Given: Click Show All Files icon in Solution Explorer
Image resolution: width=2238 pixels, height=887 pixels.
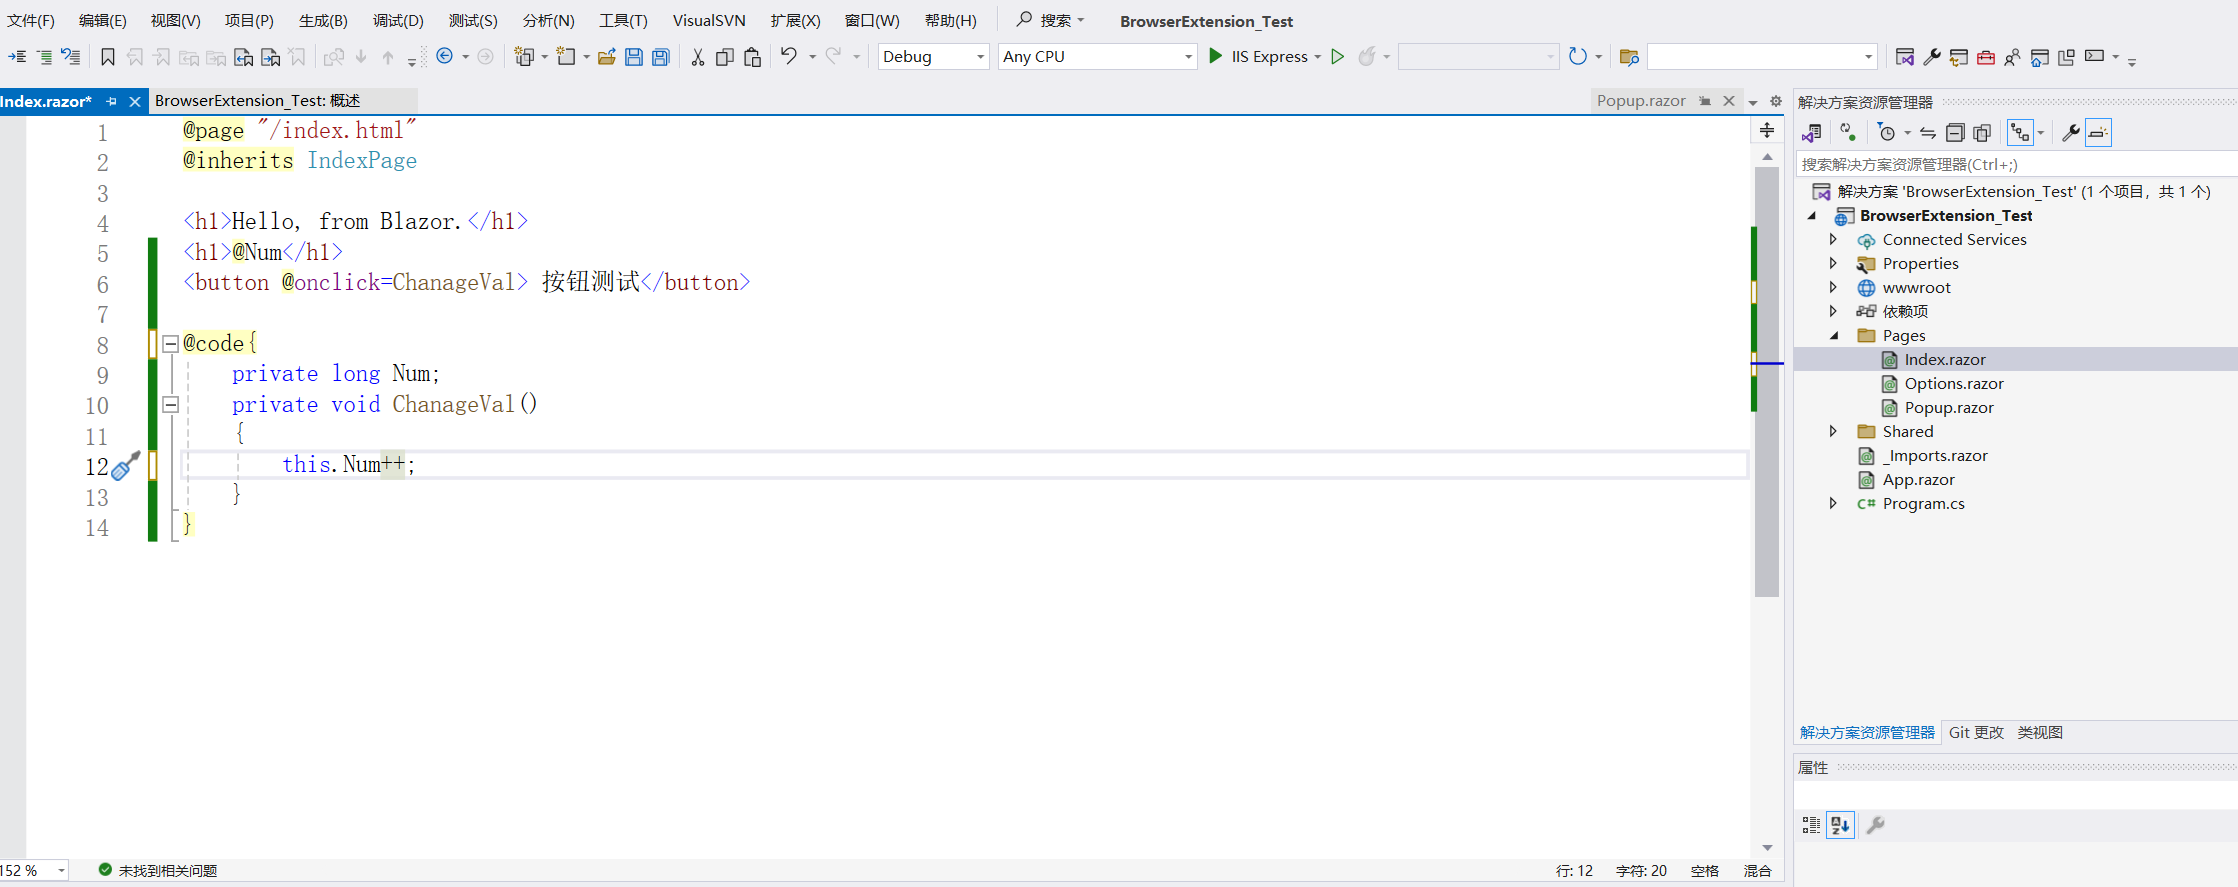Looking at the screenshot, I should [x=1982, y=132].
